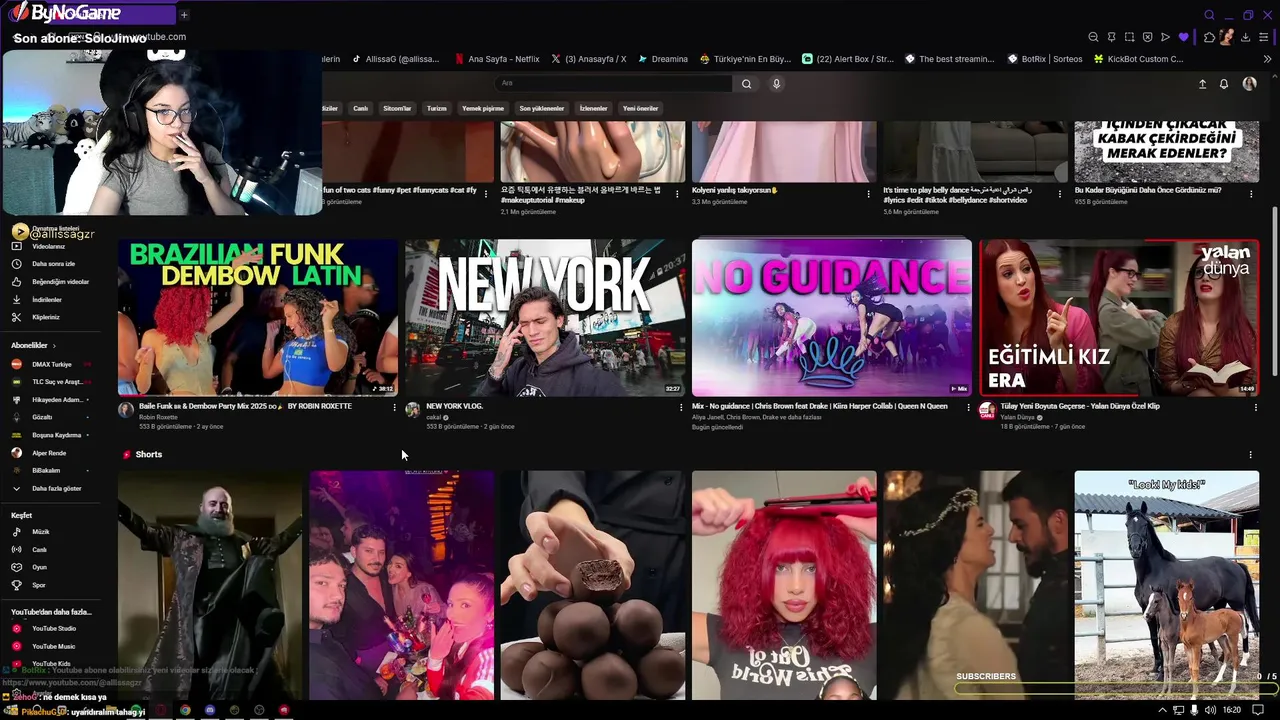
Task: Open browser downloads icon
Action: click(1245, 37)
